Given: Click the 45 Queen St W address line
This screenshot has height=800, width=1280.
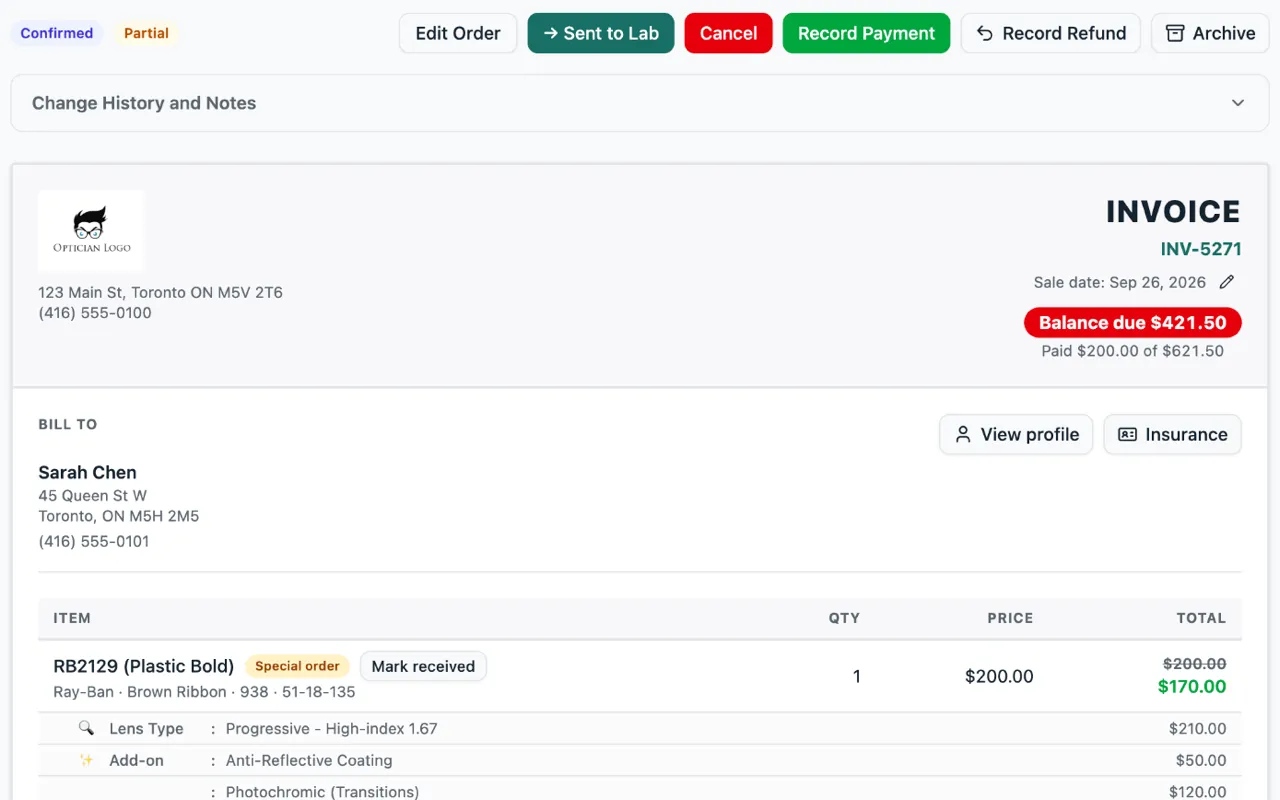Looking at the screenshot, I should click(x=93, y=496).
